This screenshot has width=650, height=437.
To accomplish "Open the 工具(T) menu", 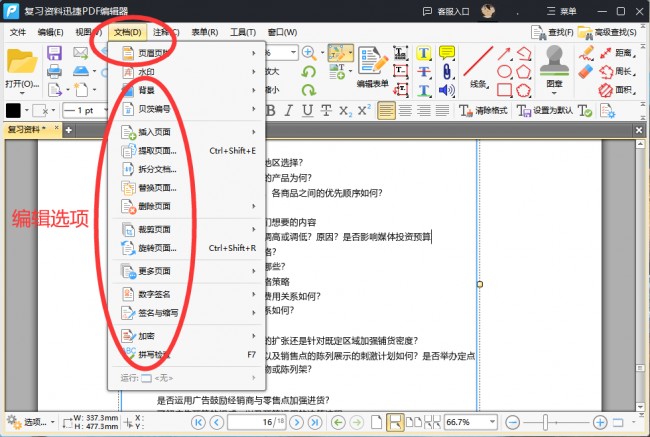I will (x=243, y=32).
